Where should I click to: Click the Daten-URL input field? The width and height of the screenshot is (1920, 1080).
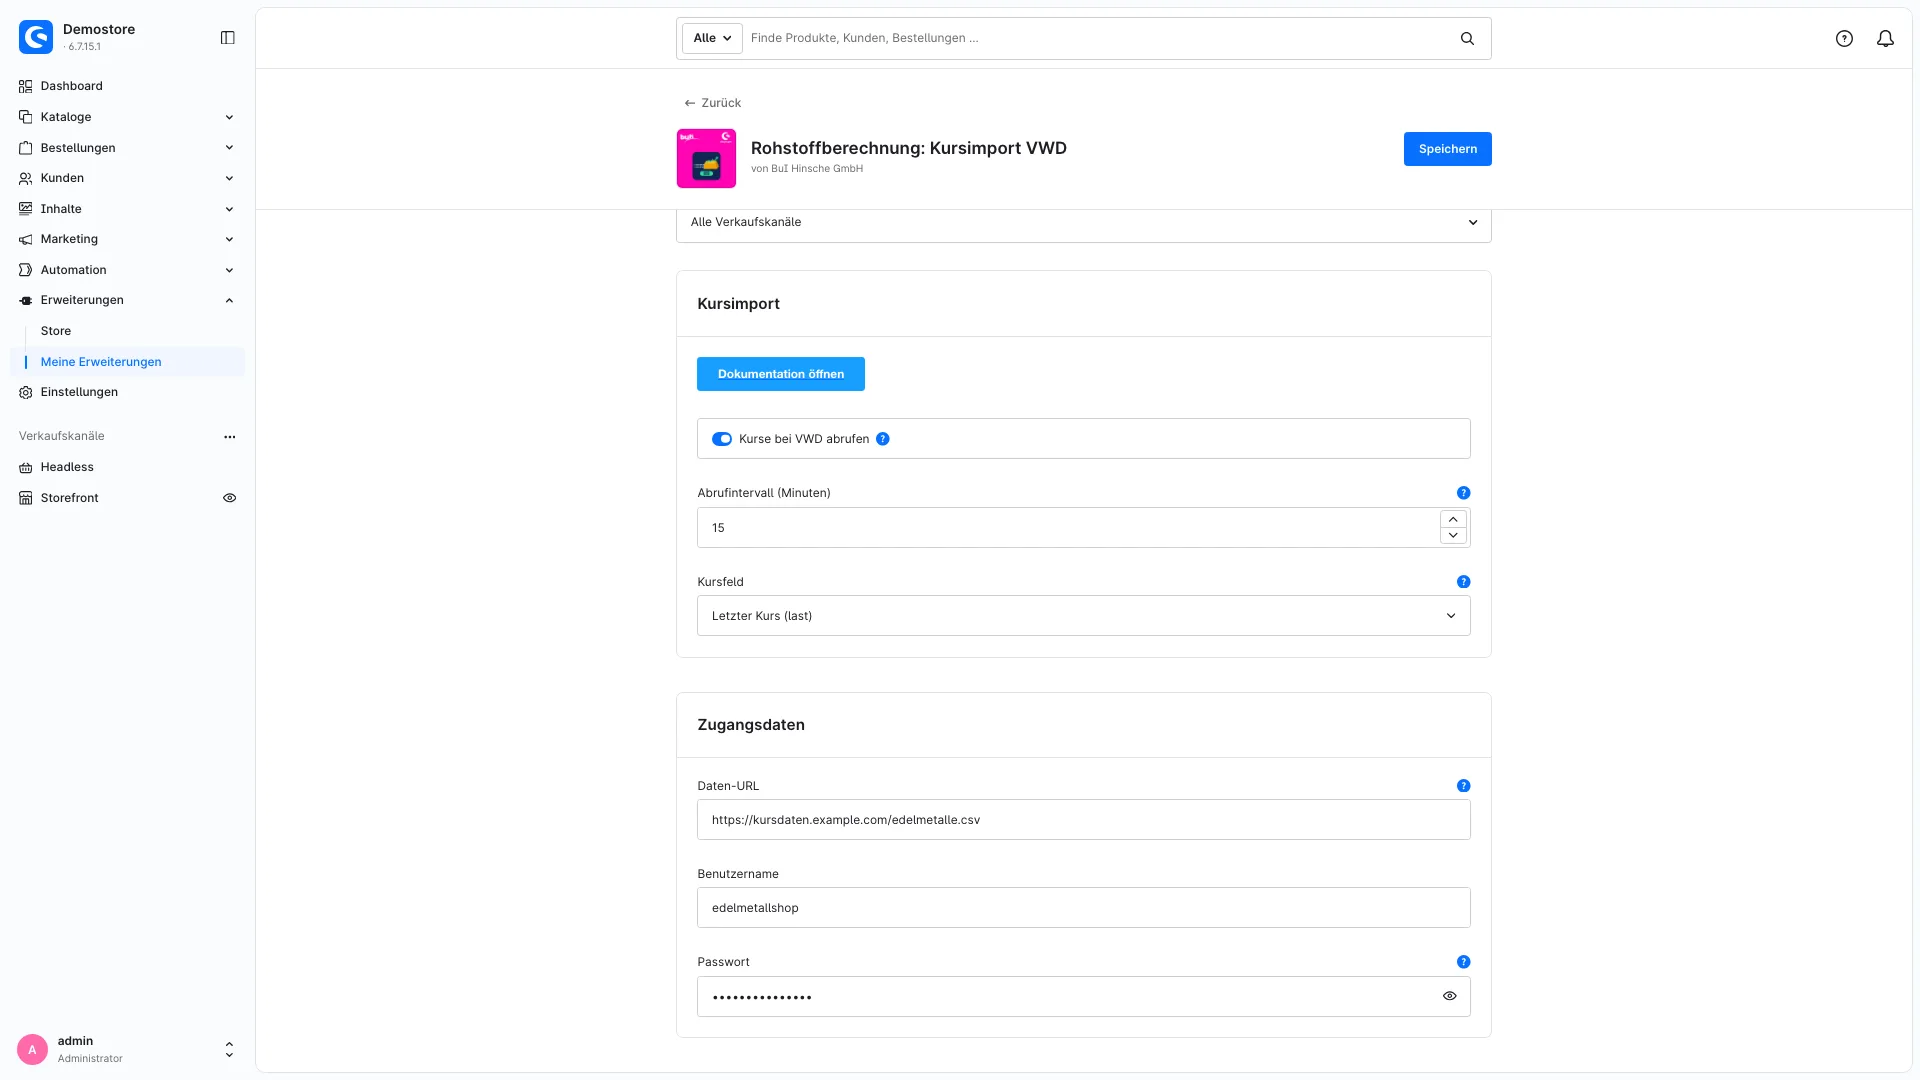(1084, 820)
